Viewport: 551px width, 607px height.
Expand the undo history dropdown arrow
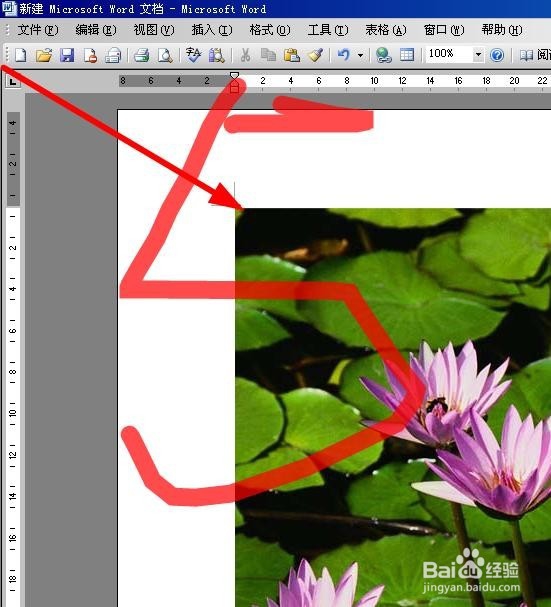360,55
